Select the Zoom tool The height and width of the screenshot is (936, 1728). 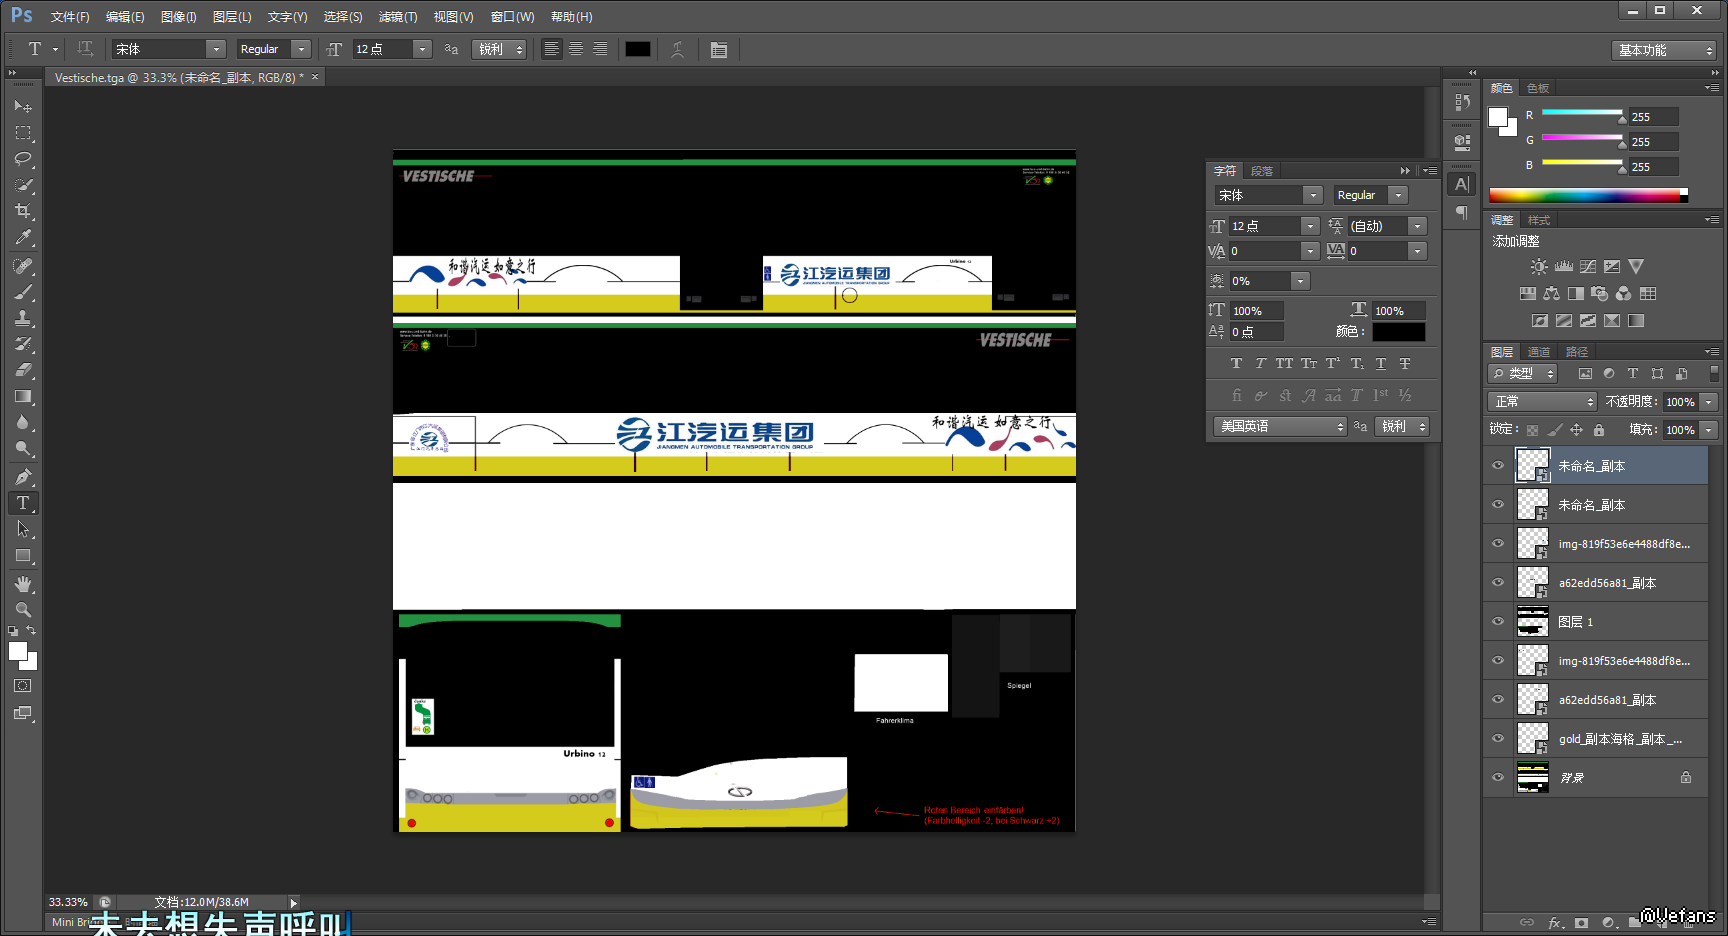23,610
